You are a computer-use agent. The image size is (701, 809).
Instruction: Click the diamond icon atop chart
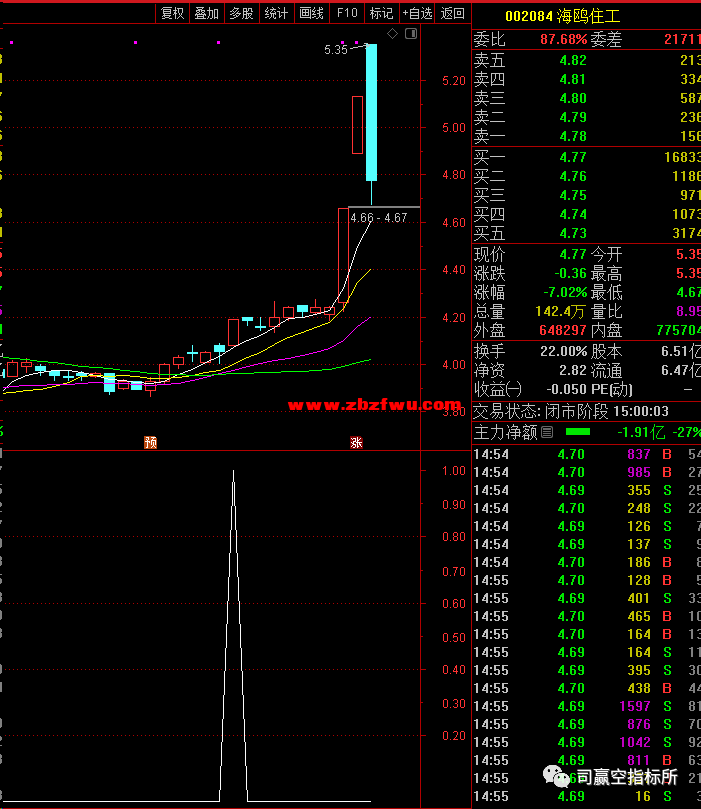pos(393,34)
